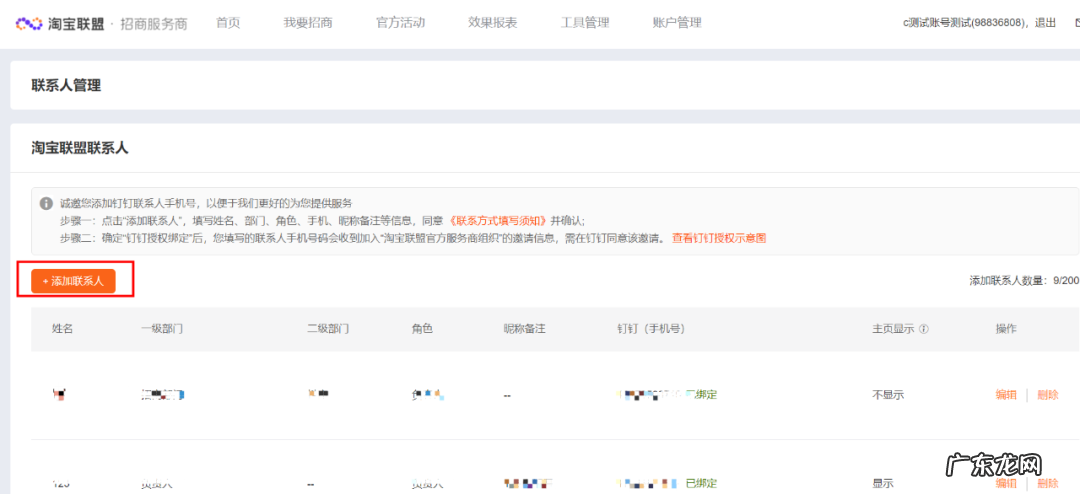This screenshot has height=494, width=1080.
Task: Click the 已绑定 status in first row
Action: [x=702, y=395]
